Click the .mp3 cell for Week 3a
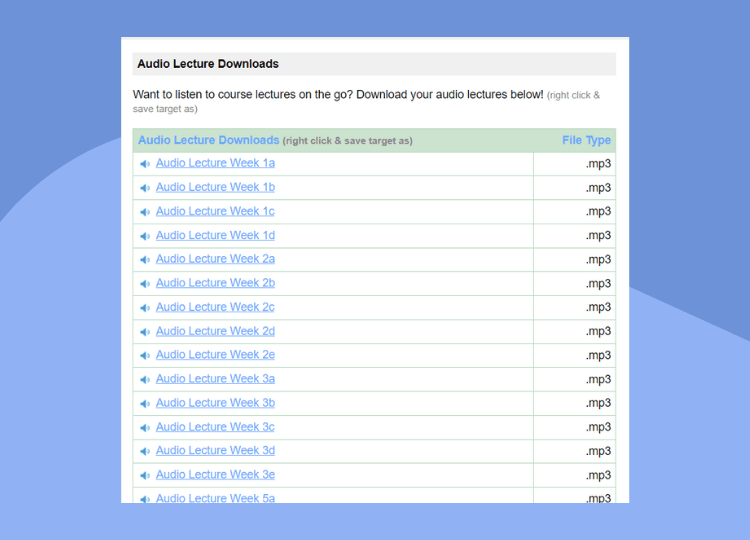The width and height of the screenshot is (750, 540). click(x=574, y=379)
